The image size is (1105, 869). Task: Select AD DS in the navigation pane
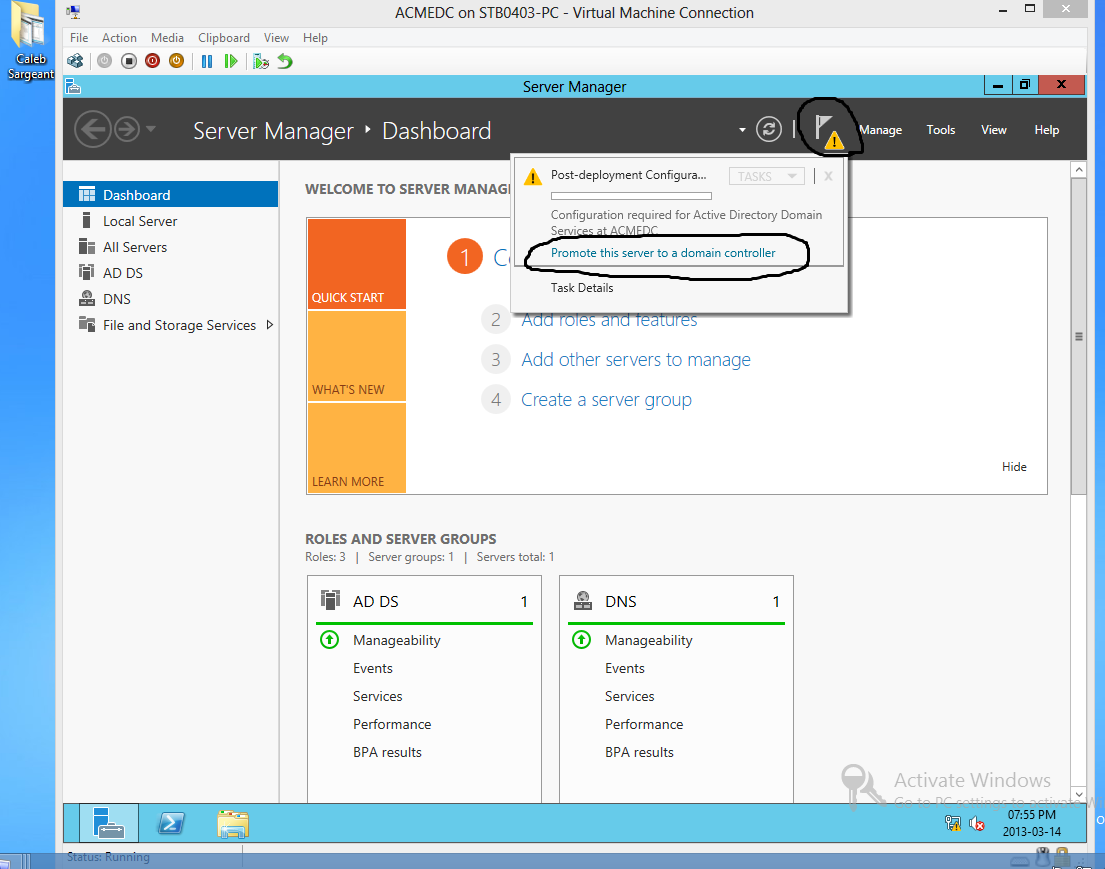click(x=171, y=273)
